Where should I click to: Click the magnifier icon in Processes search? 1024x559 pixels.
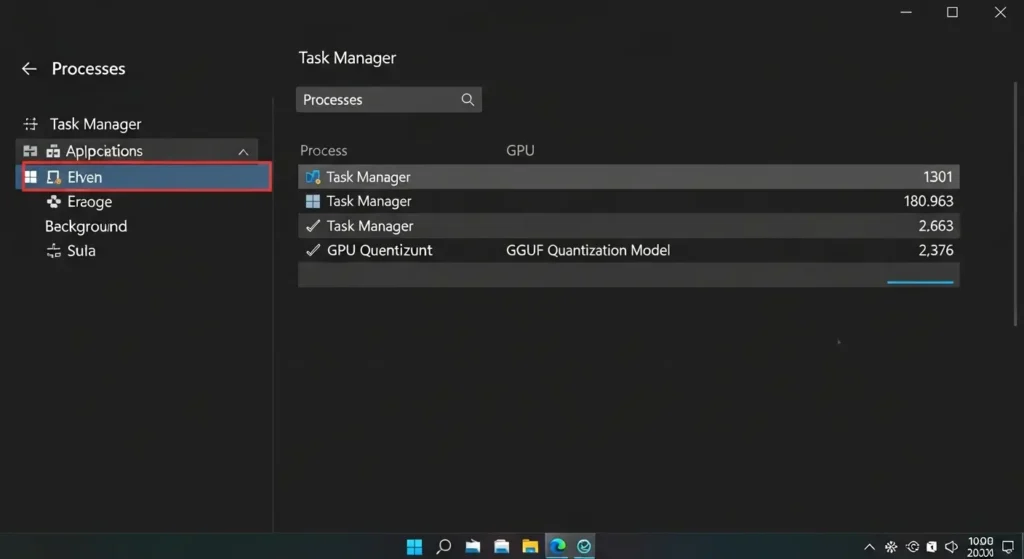467,100
